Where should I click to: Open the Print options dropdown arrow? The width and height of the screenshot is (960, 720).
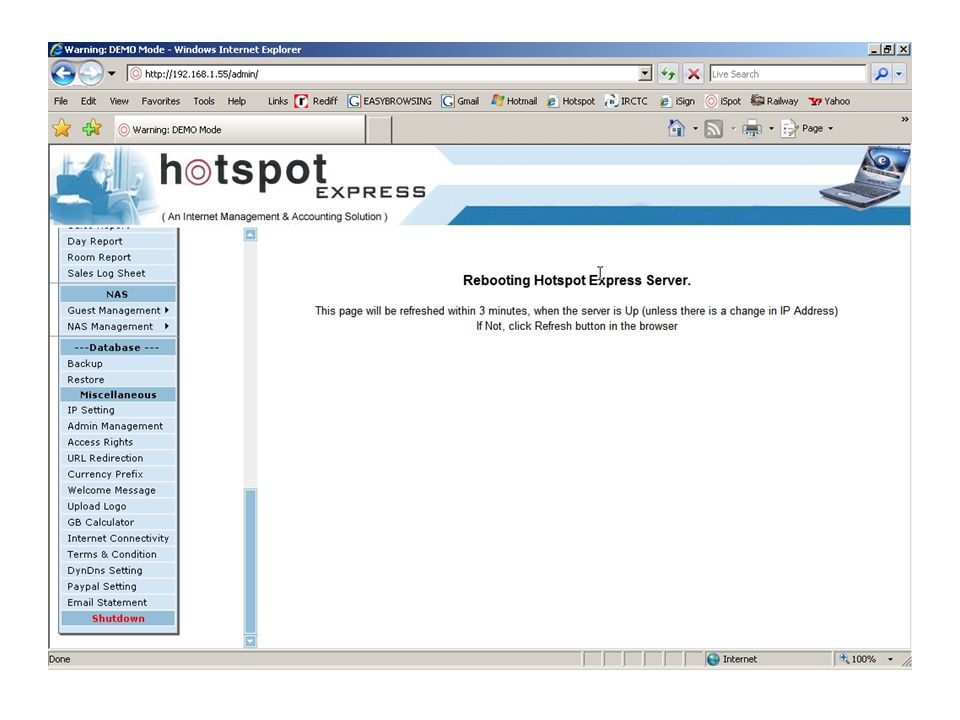tap(771, 129)
